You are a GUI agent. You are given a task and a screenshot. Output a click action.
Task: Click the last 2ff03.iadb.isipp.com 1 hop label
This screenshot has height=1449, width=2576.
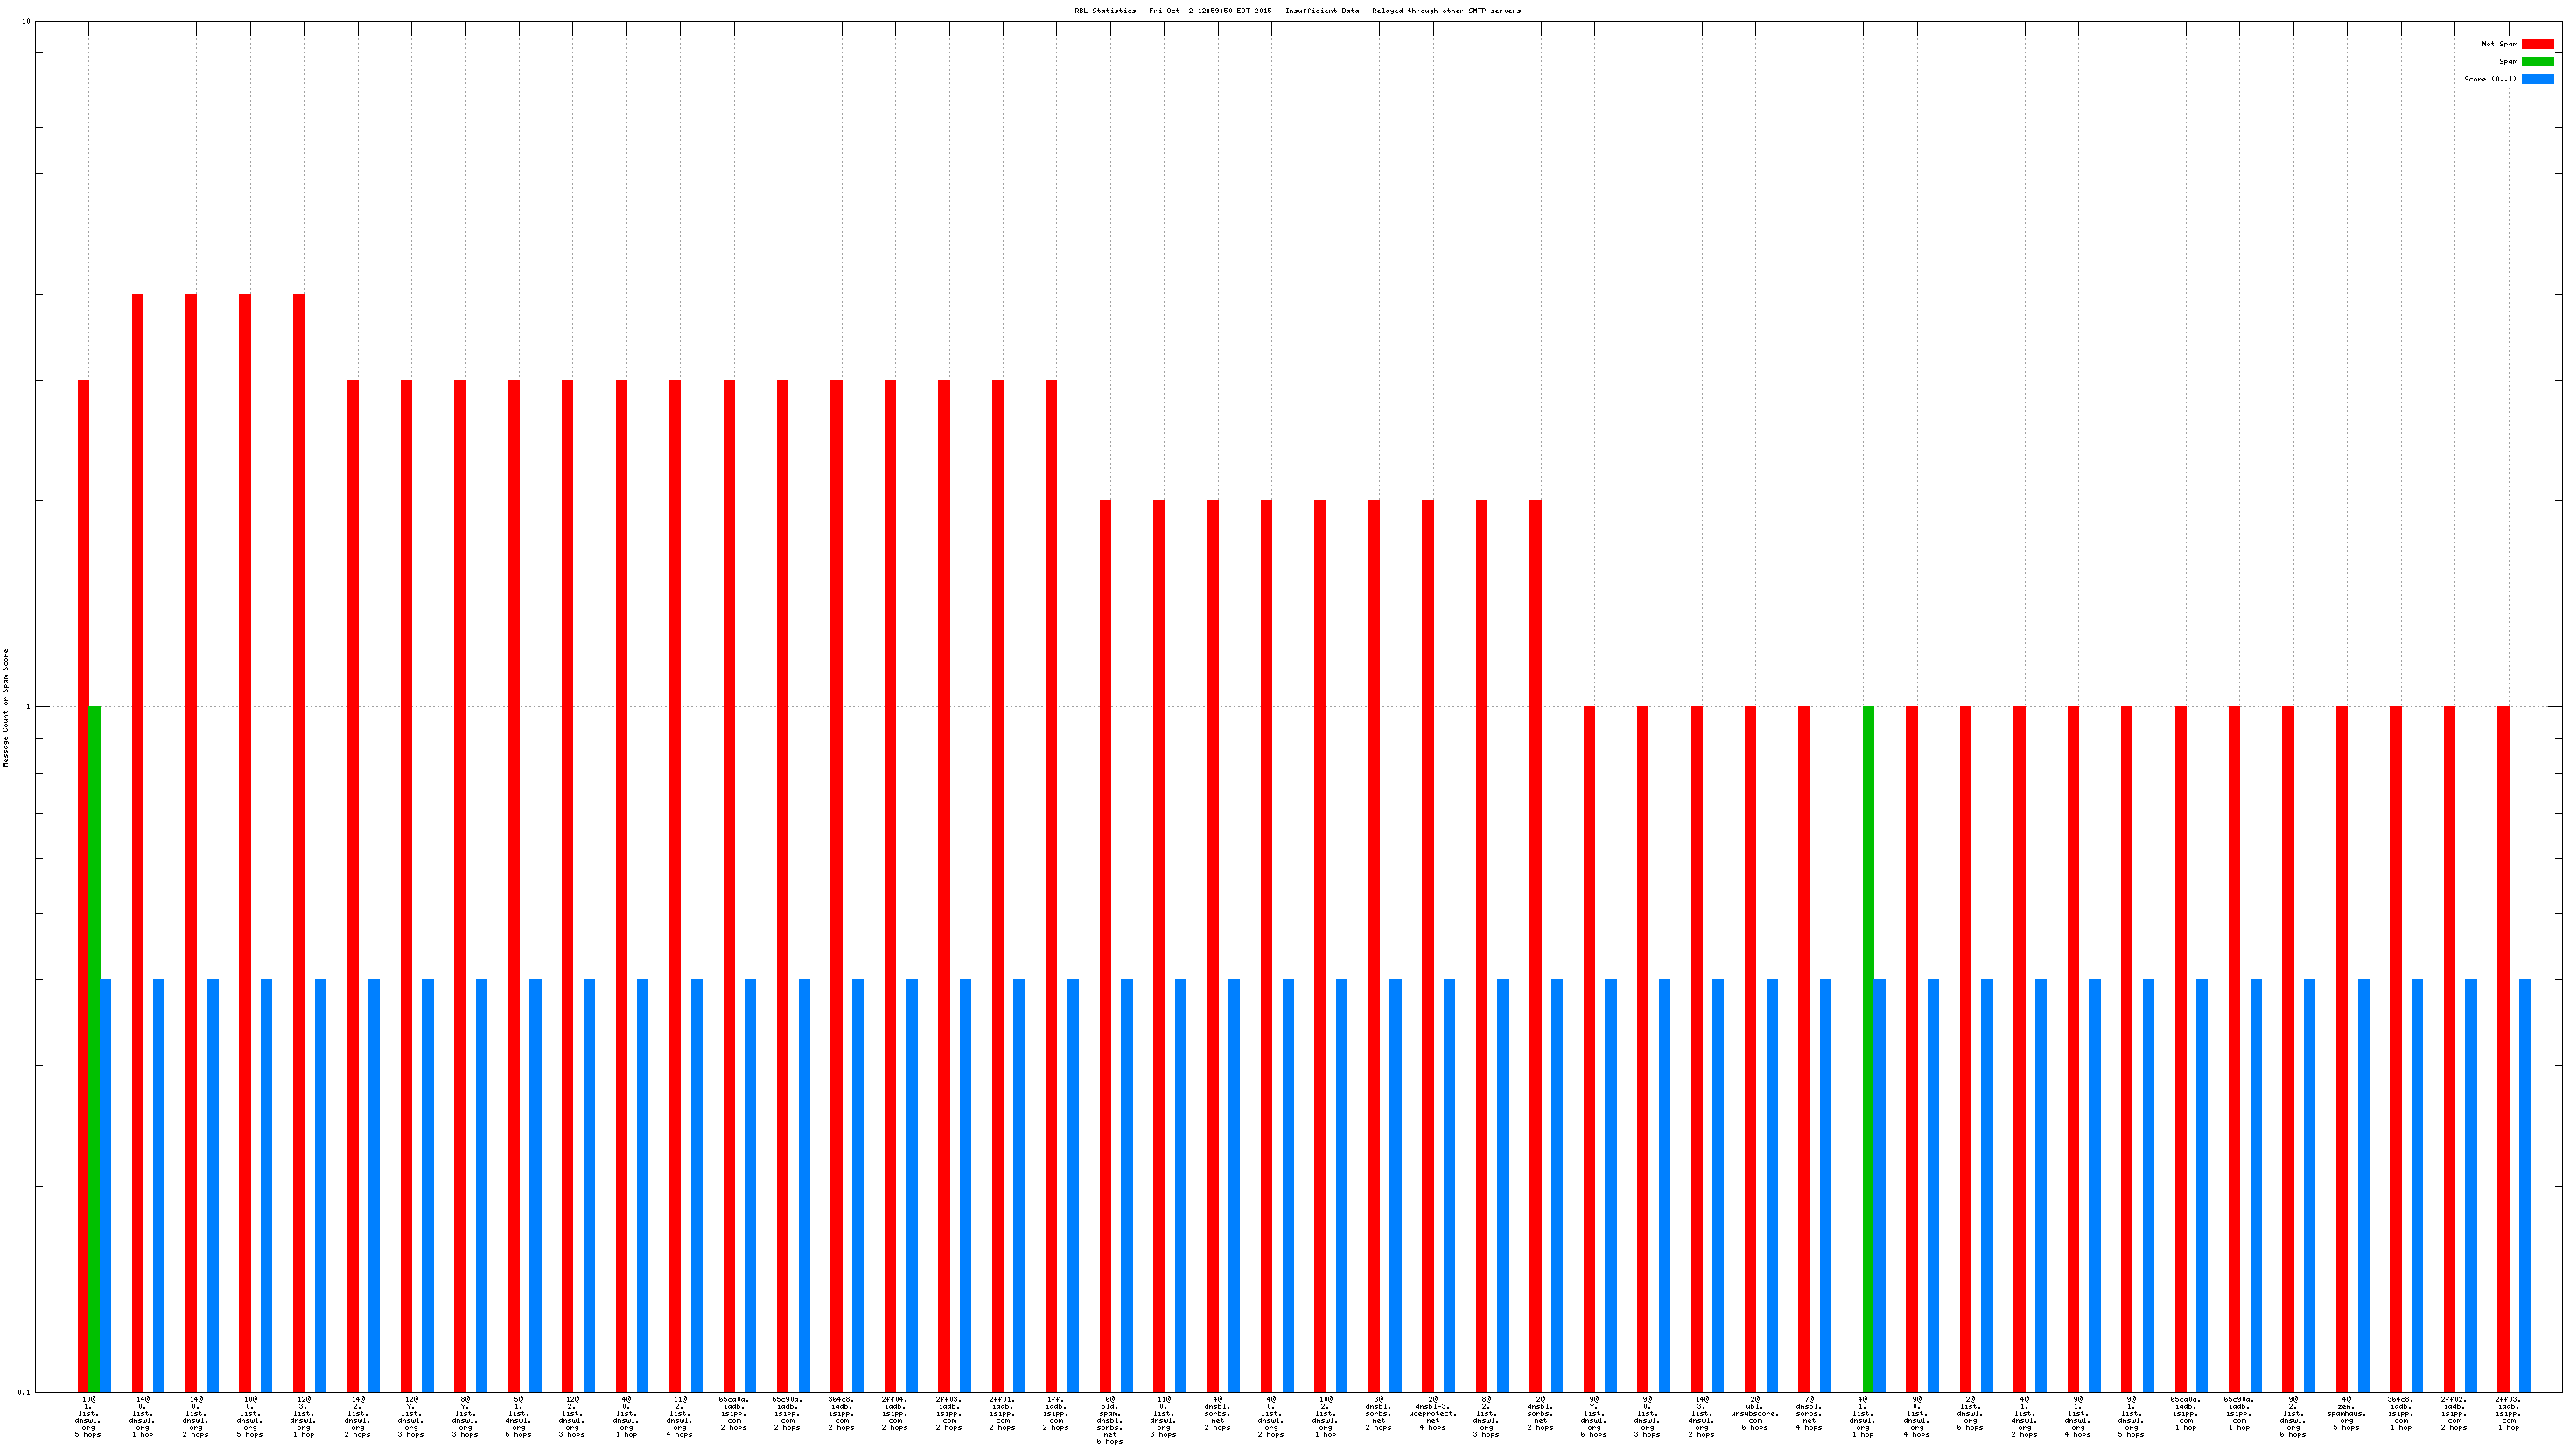[2507, 1413]
